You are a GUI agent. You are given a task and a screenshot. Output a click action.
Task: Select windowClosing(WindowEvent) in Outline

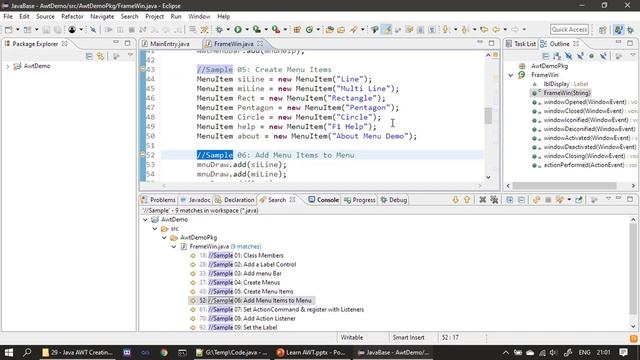pos(584,156)
